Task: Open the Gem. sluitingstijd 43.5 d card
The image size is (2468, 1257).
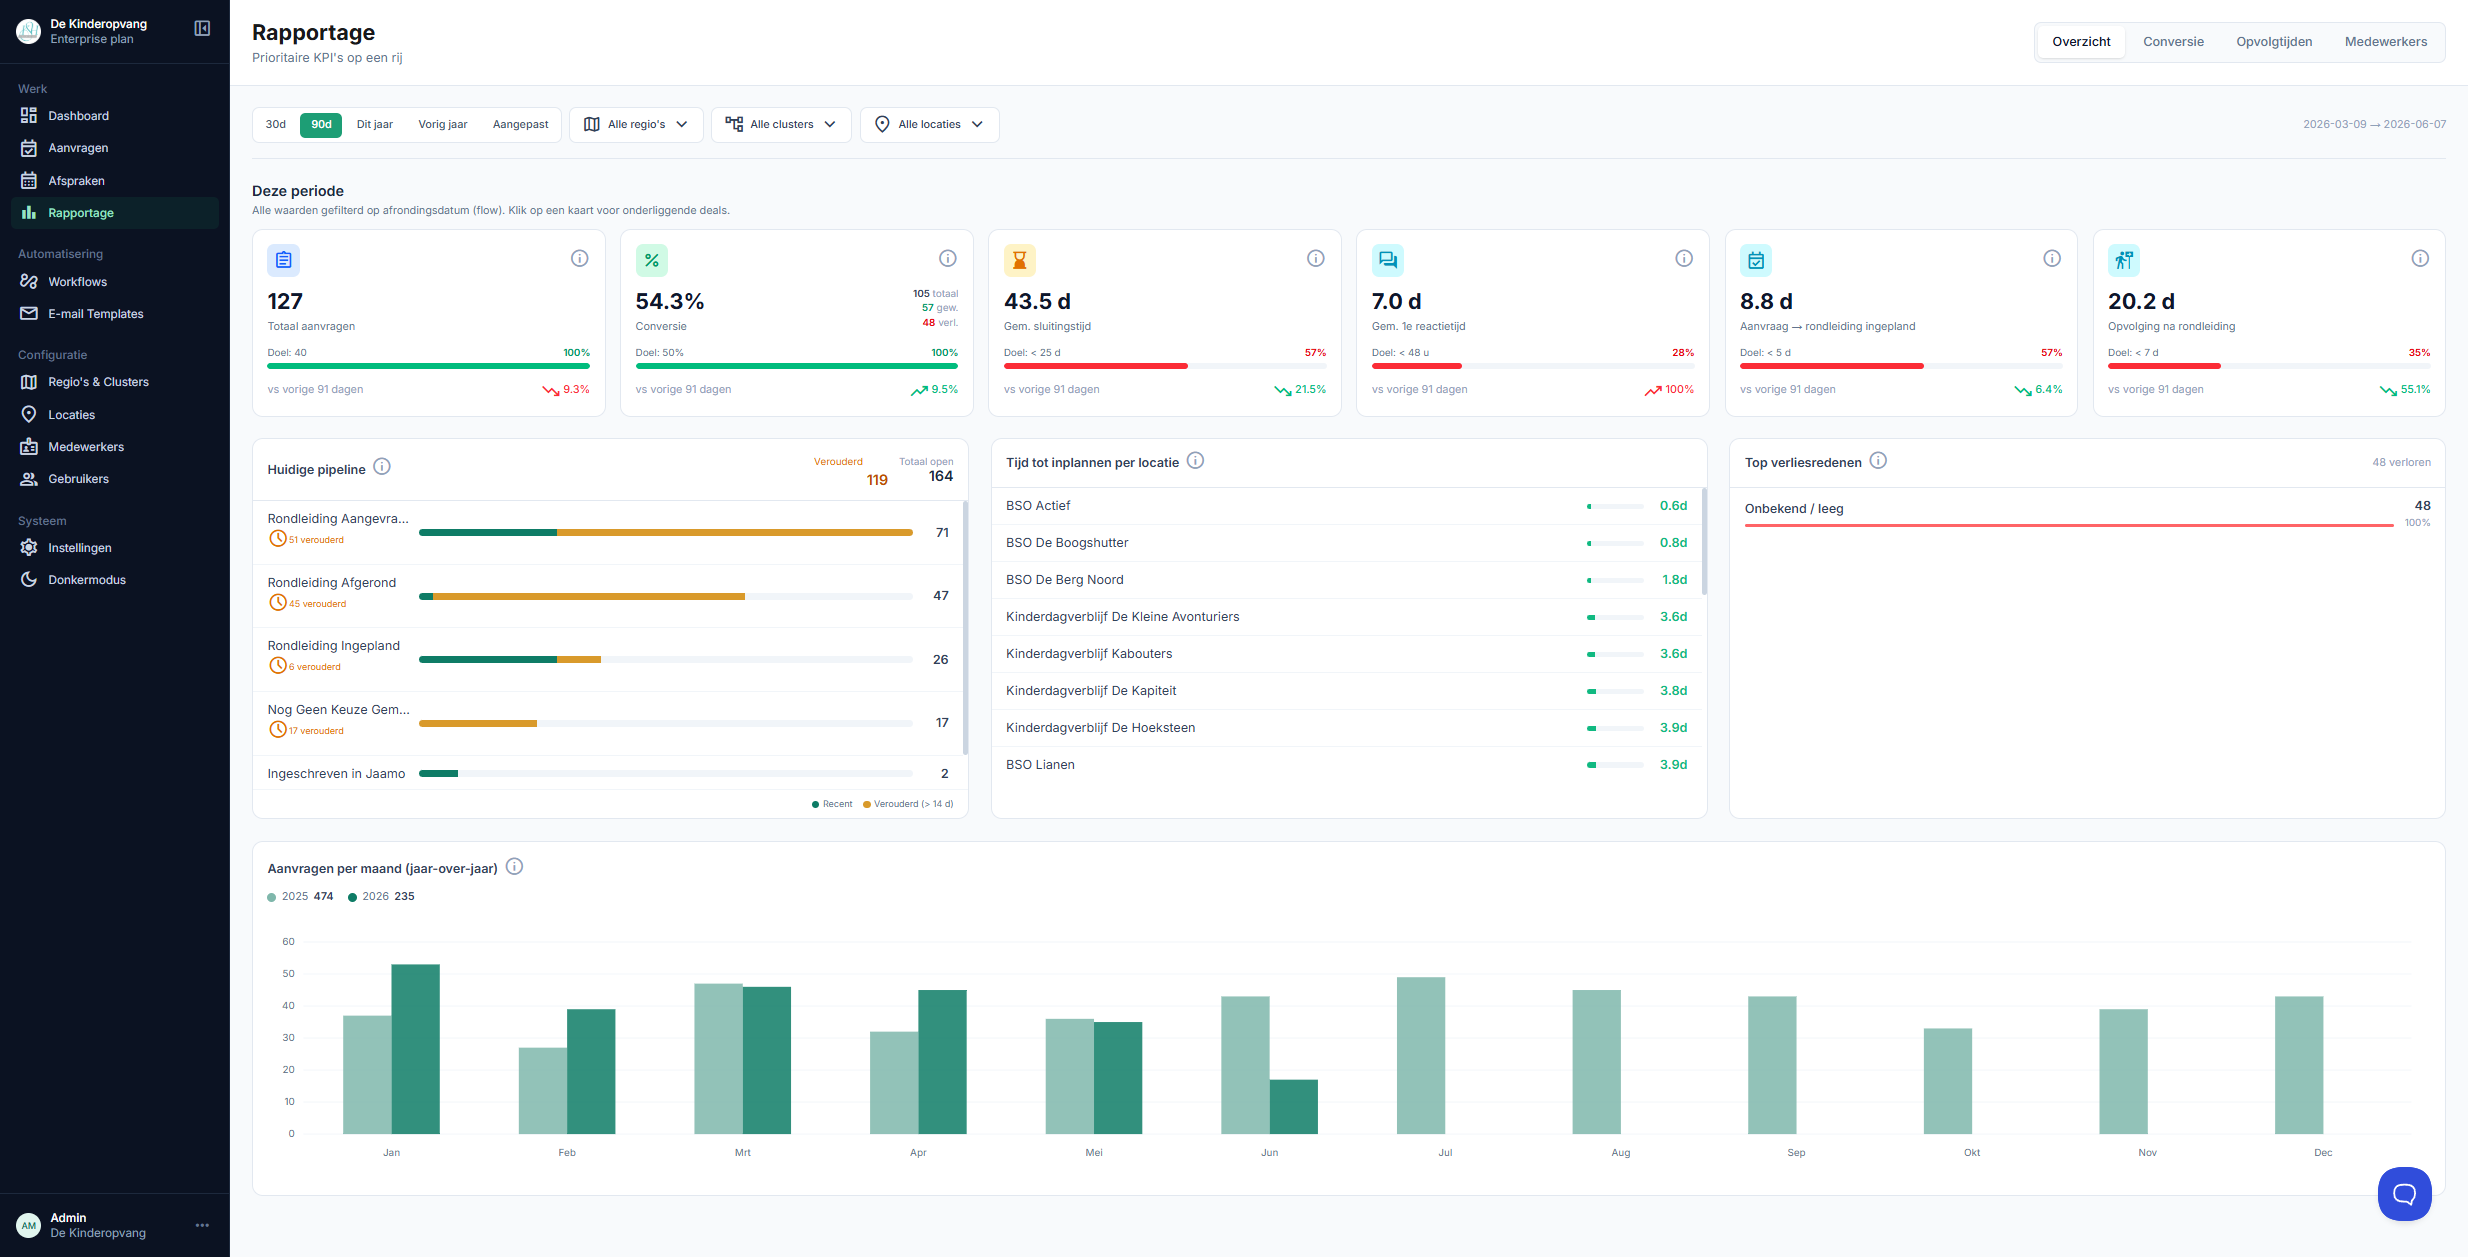Action: tap(1165, 323)
